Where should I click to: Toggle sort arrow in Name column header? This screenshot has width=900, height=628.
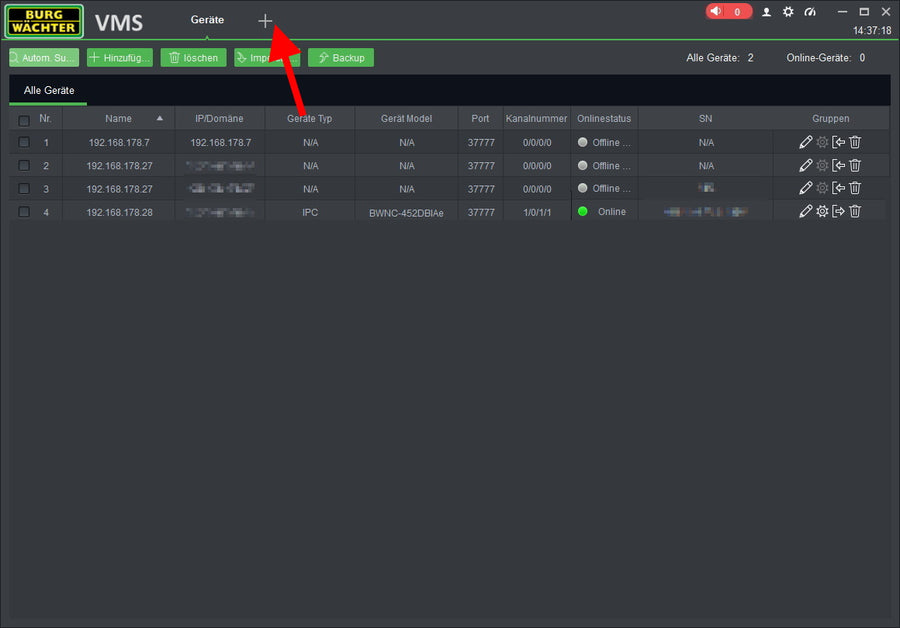pos(160,118)
